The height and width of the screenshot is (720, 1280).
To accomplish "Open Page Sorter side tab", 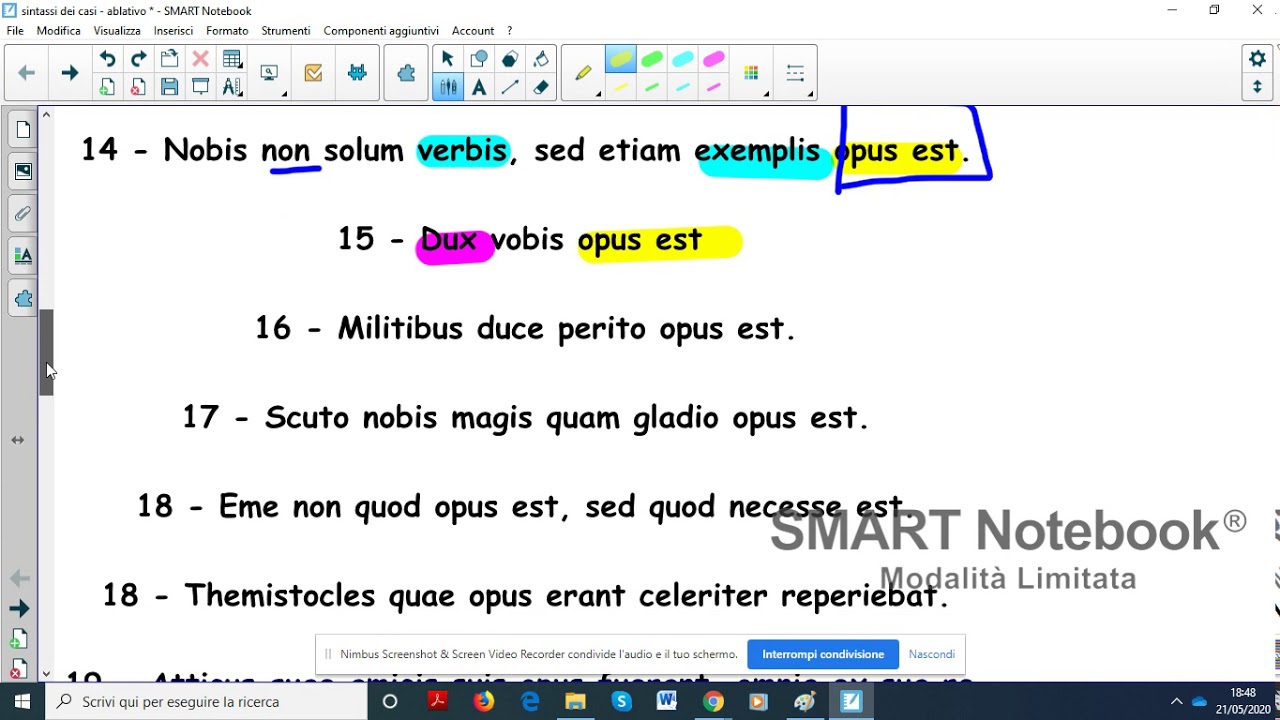I will tap(23, 130).
